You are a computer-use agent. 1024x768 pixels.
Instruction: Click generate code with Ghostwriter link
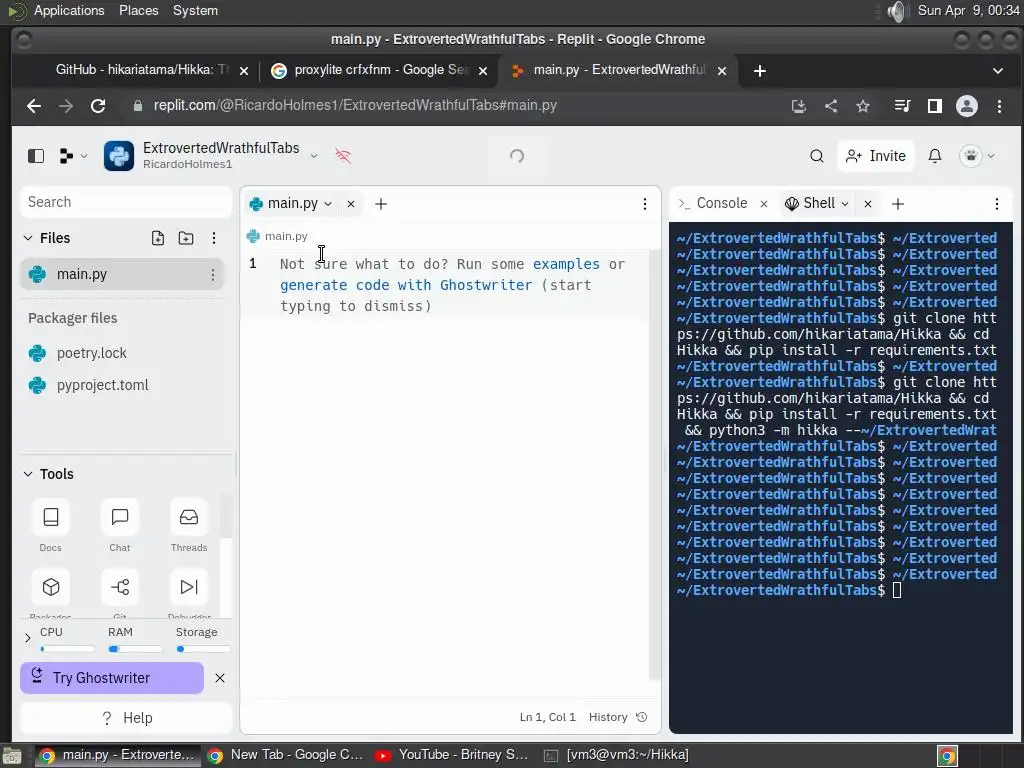[x=406, y=285]
